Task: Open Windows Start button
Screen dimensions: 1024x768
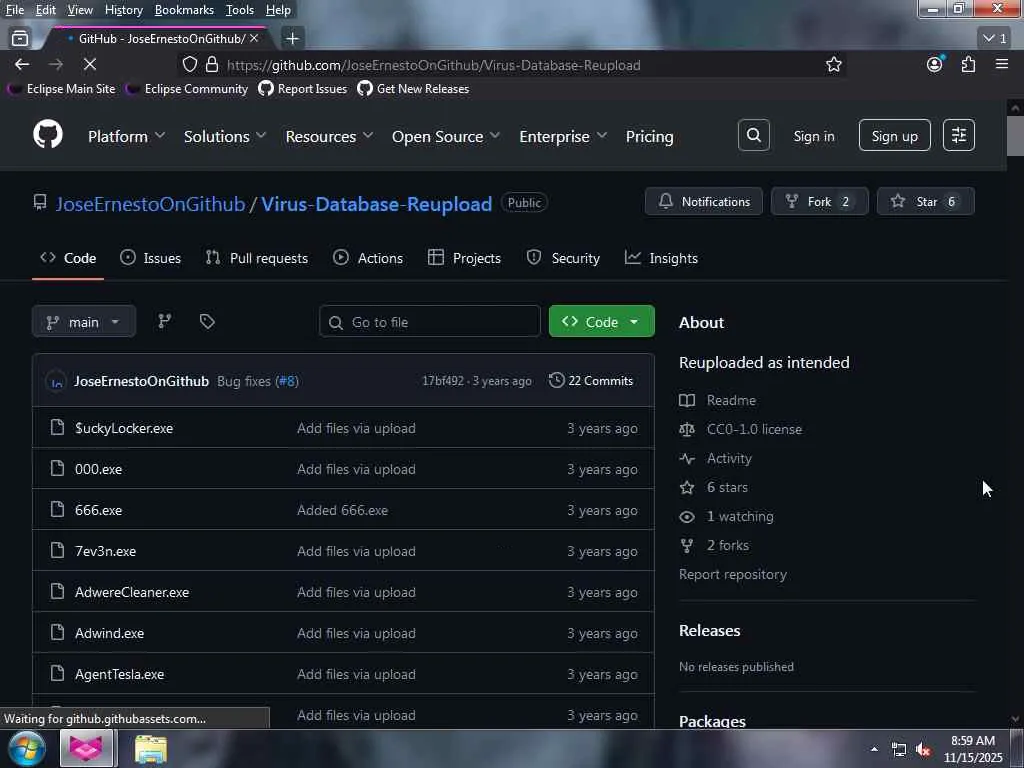Action: point(27,748)
